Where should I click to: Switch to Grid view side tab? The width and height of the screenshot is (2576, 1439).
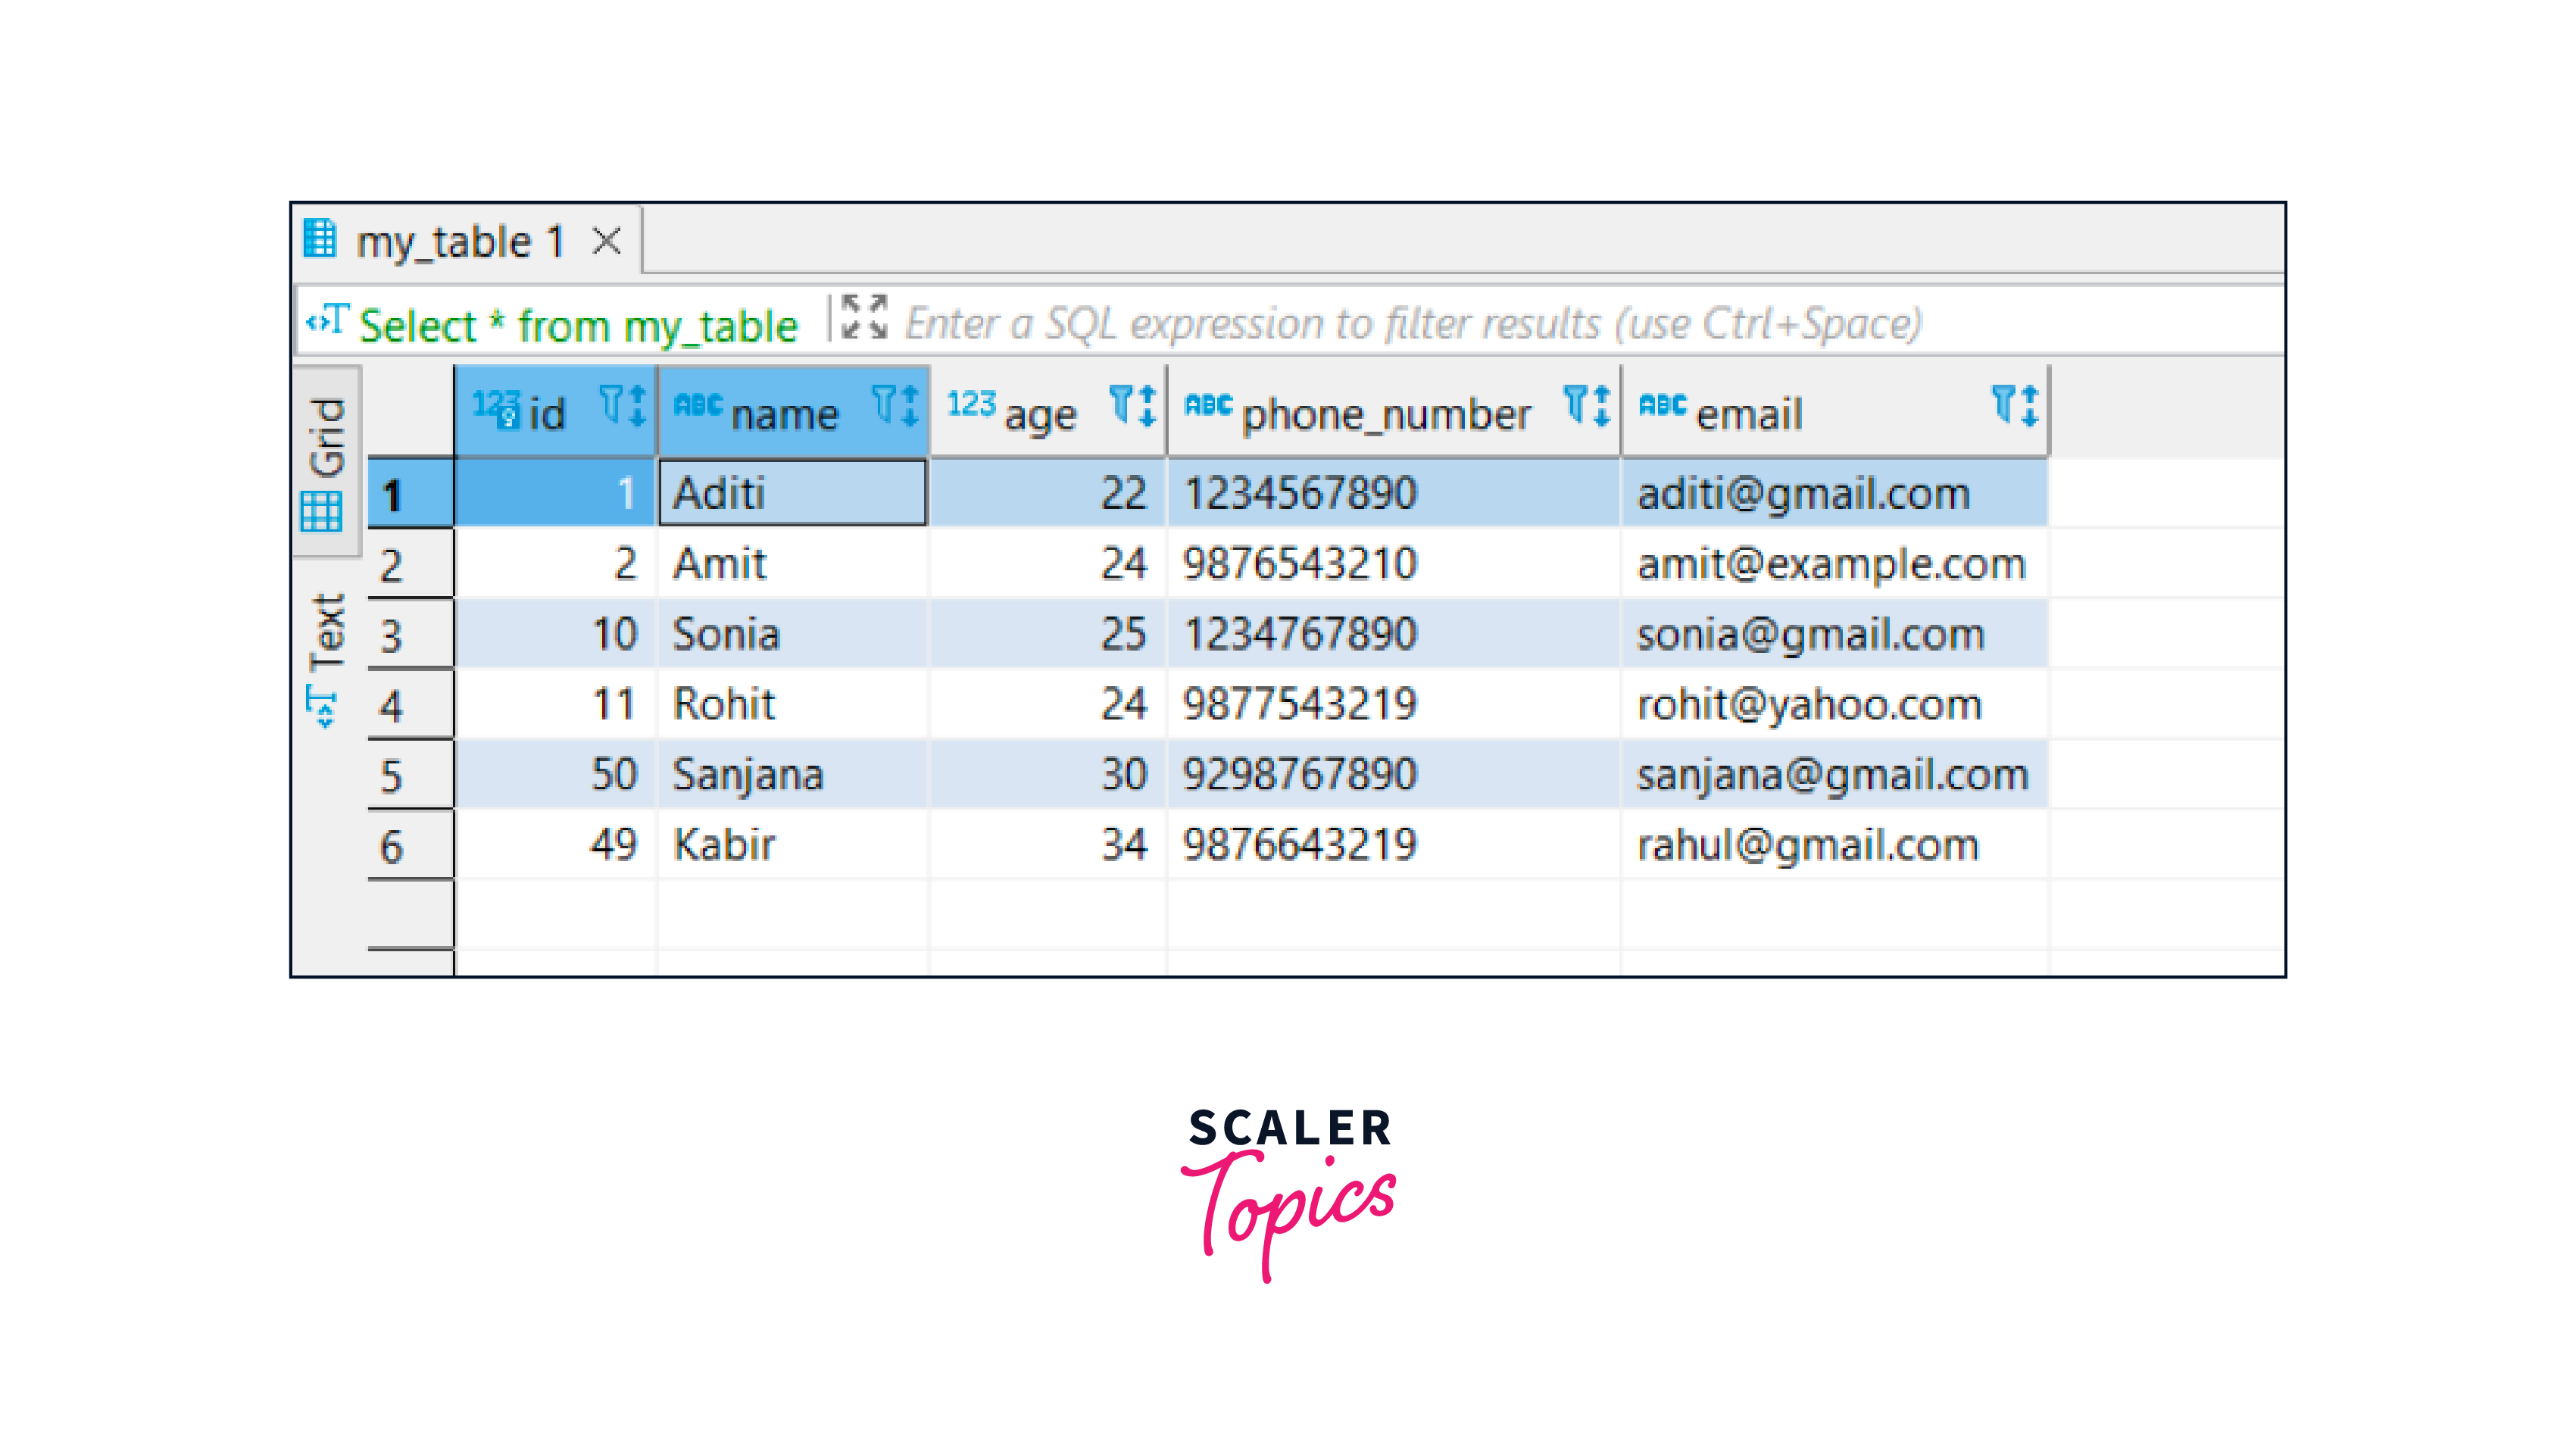point(325,465)
